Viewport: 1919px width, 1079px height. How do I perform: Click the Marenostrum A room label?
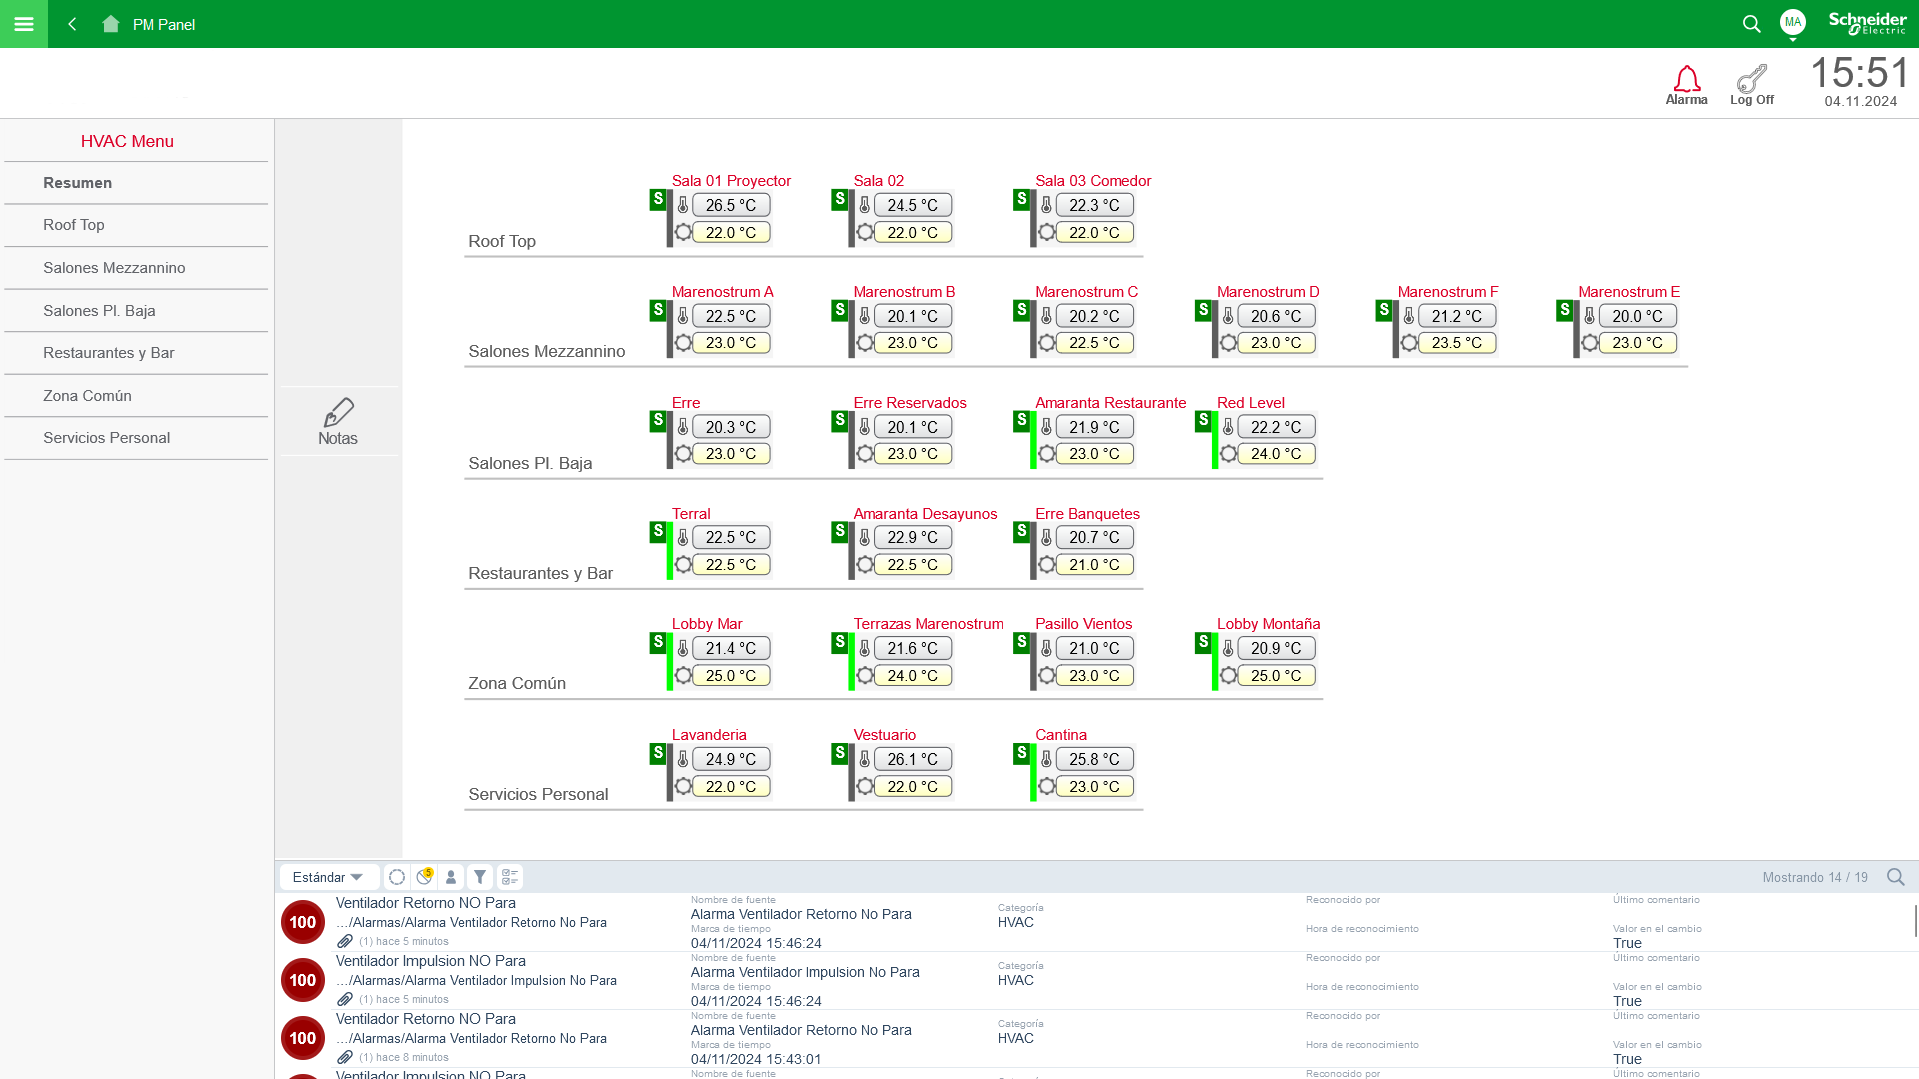(x=722, y=292)
